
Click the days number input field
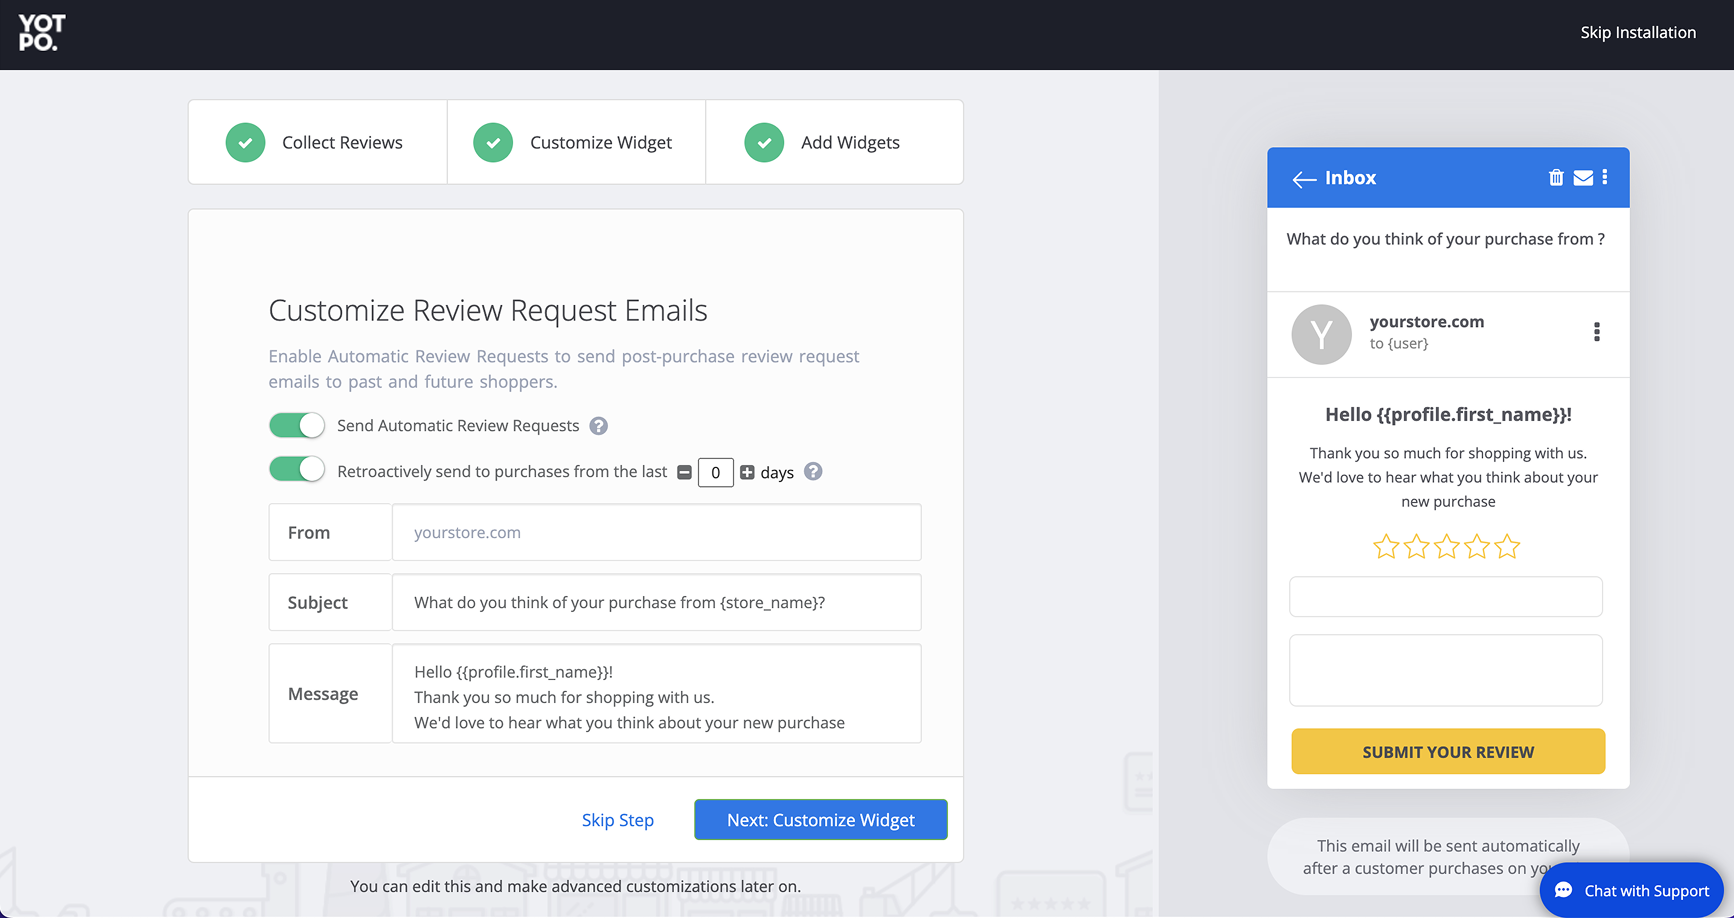pos(715,472)
